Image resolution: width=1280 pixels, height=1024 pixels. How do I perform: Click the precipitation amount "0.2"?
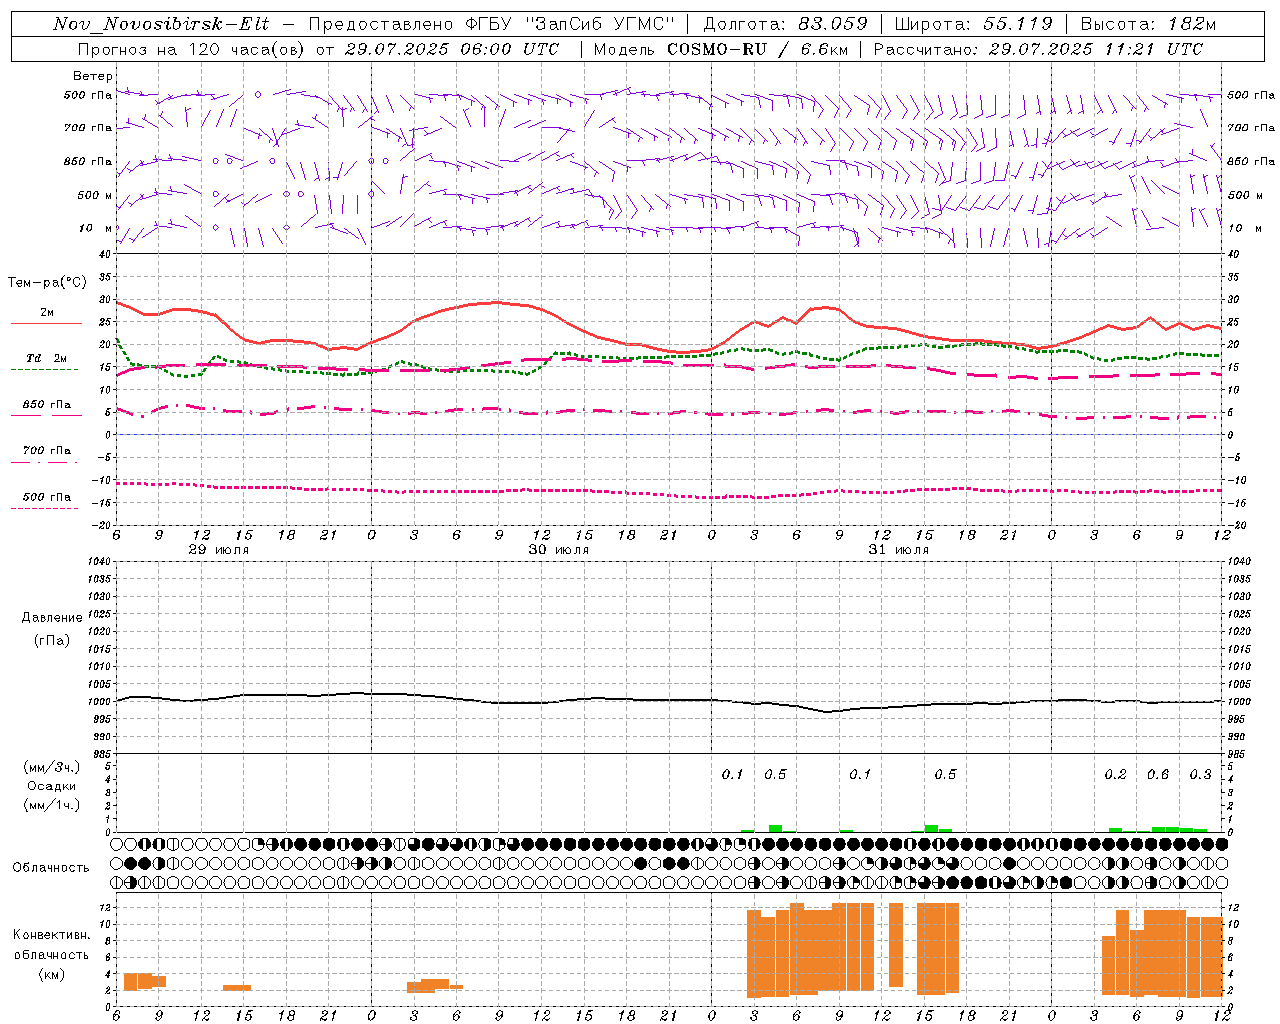[x=1115, y=774]
